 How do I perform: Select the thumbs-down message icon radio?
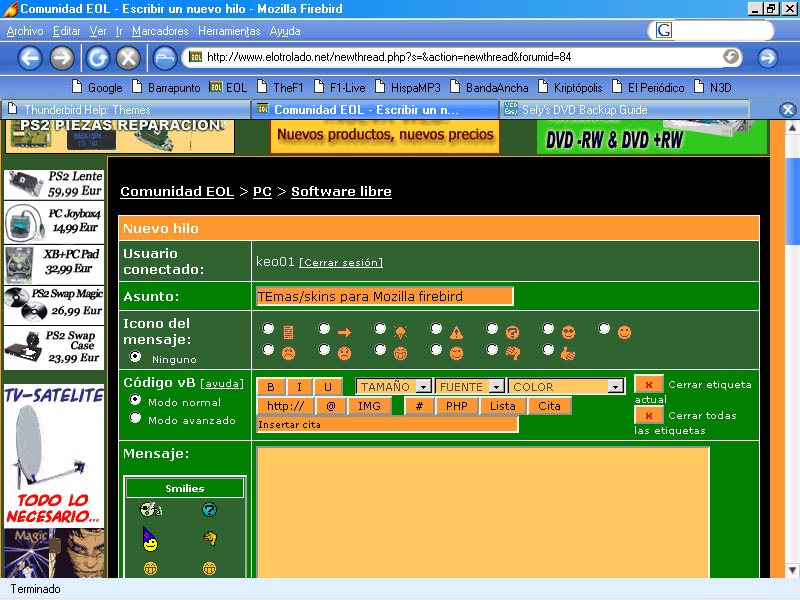[x=492, y=350]
